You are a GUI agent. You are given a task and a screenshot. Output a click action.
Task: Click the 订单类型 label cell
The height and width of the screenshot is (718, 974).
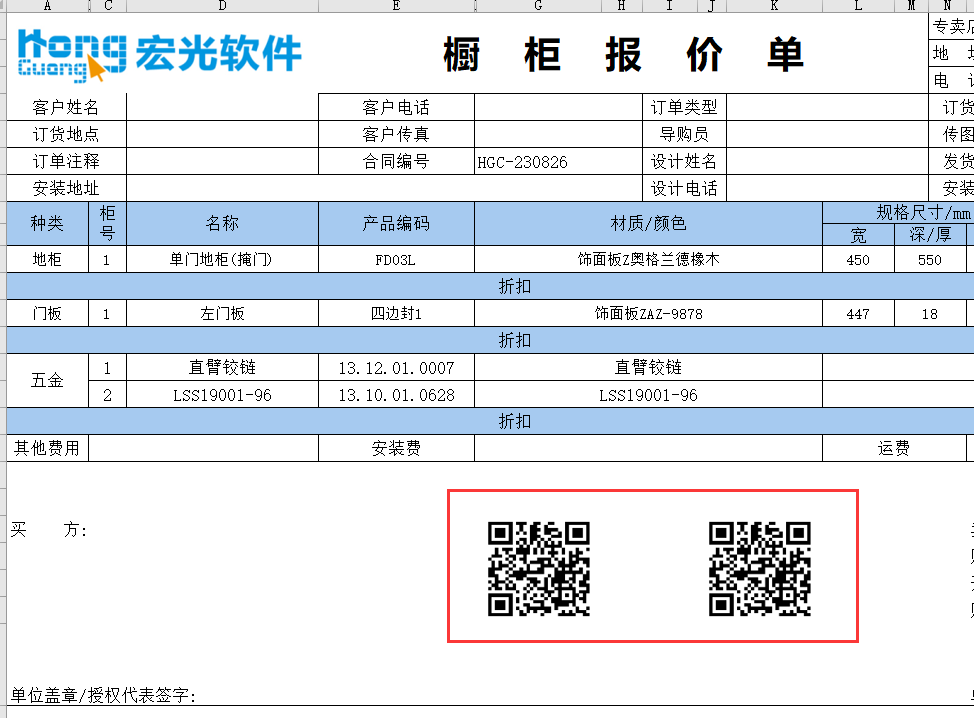click(685, 107)
